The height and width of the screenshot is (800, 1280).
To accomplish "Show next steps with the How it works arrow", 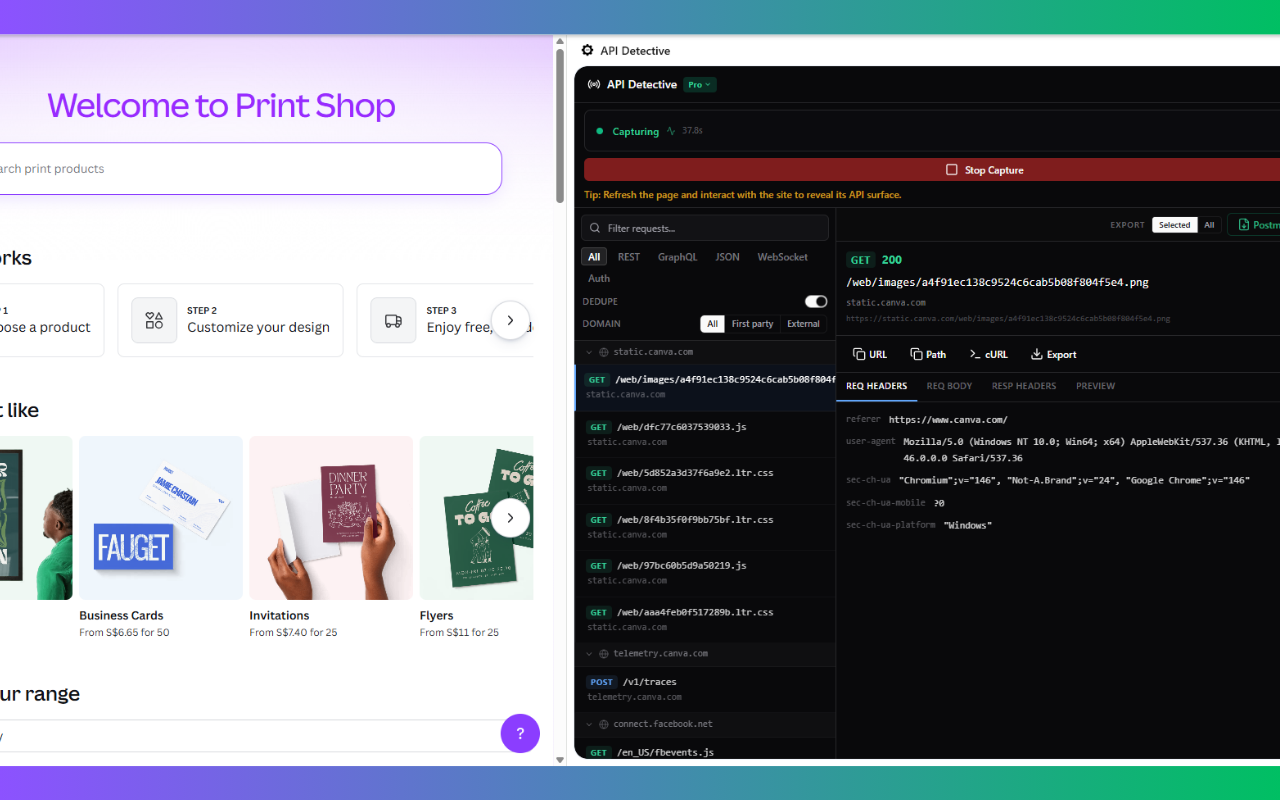I will (x=510, y=320).
